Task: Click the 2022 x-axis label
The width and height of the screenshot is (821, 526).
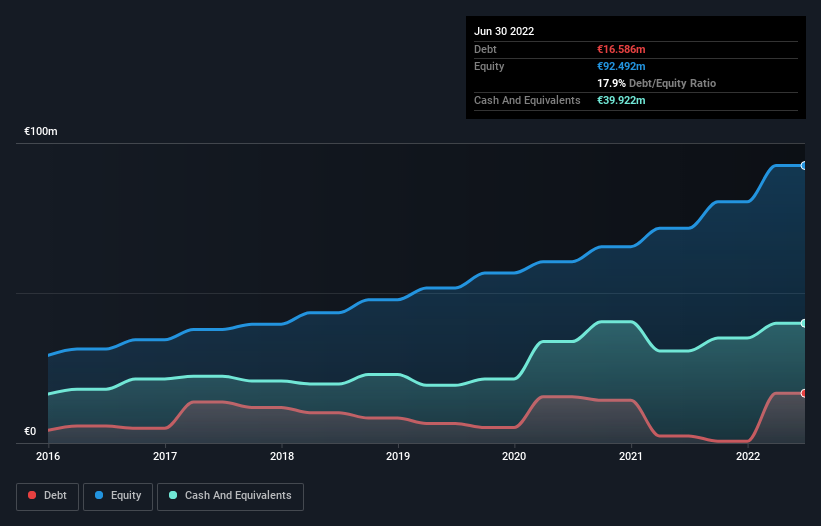Action: pyautogui.click(x=748, y=456)
